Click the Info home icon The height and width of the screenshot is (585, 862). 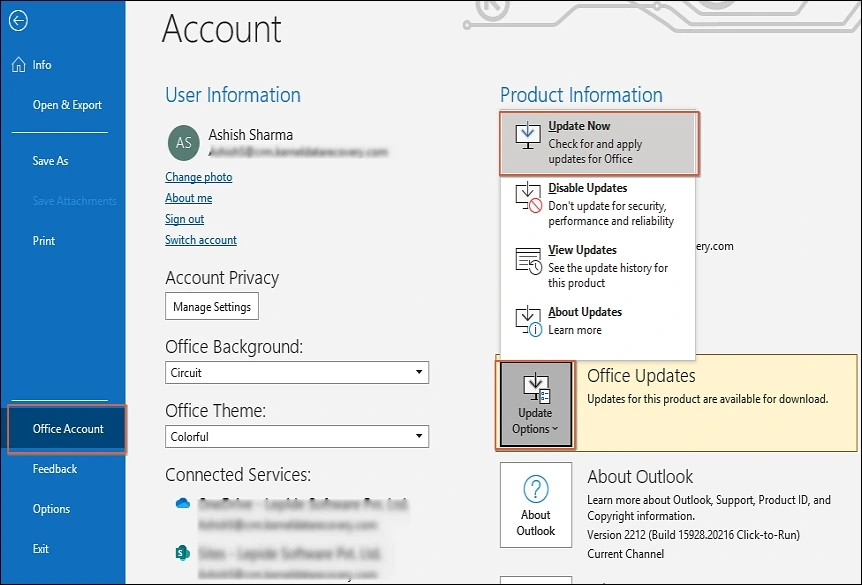(x=18, y=64)
